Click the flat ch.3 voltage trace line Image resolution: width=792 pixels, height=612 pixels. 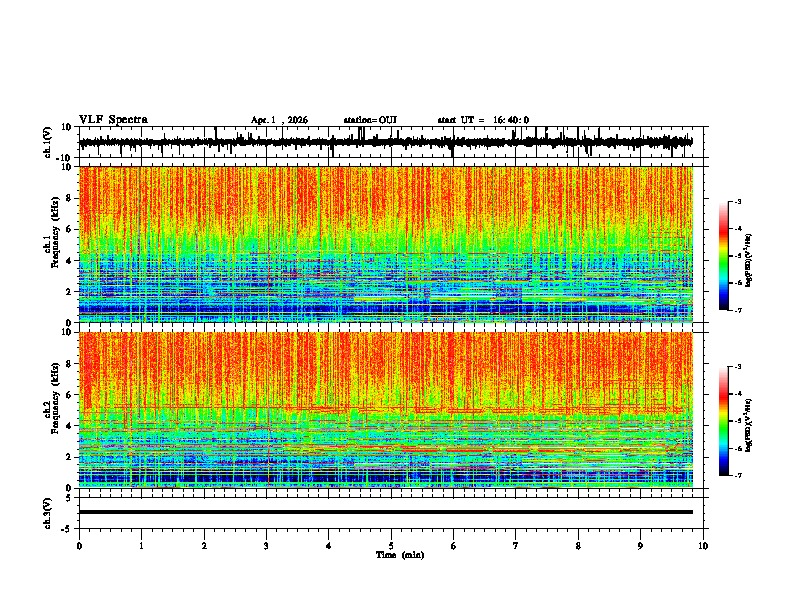386,512
